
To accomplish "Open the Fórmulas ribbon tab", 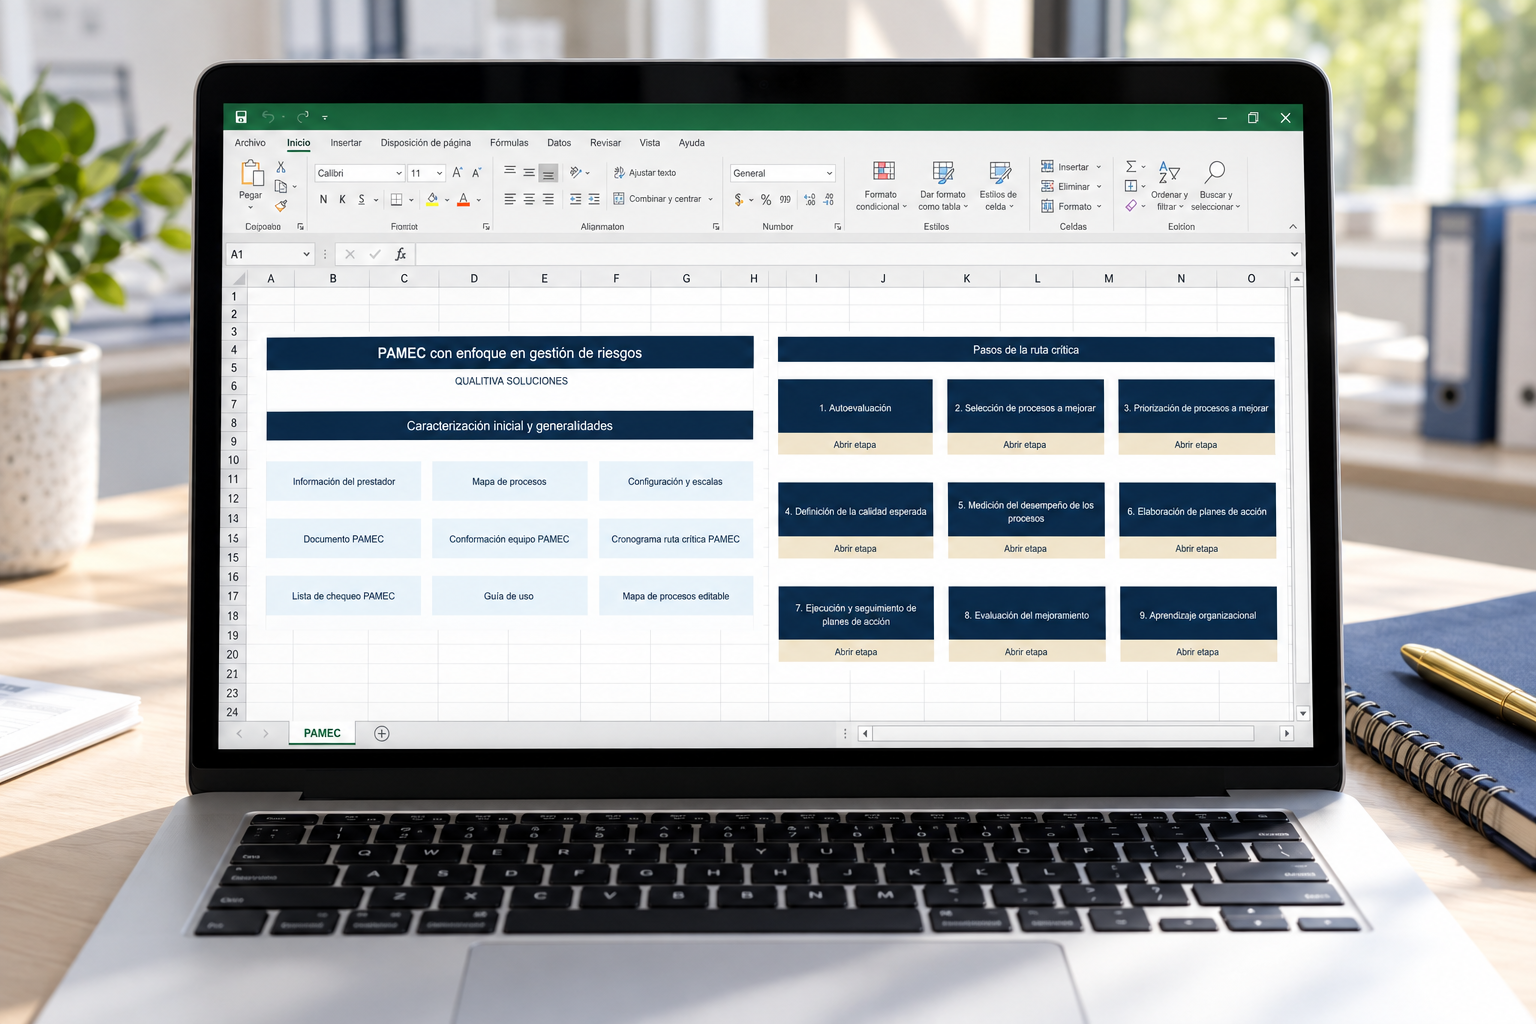I will pyautogui.click(x=509, y=143).
